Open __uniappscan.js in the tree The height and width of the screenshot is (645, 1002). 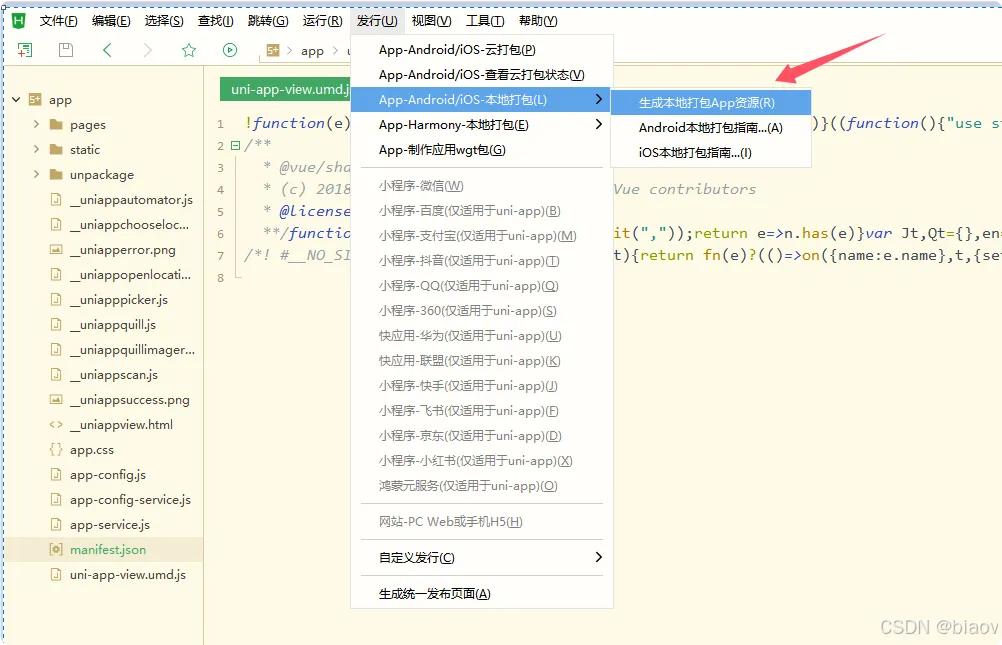[x=114, y=375]
